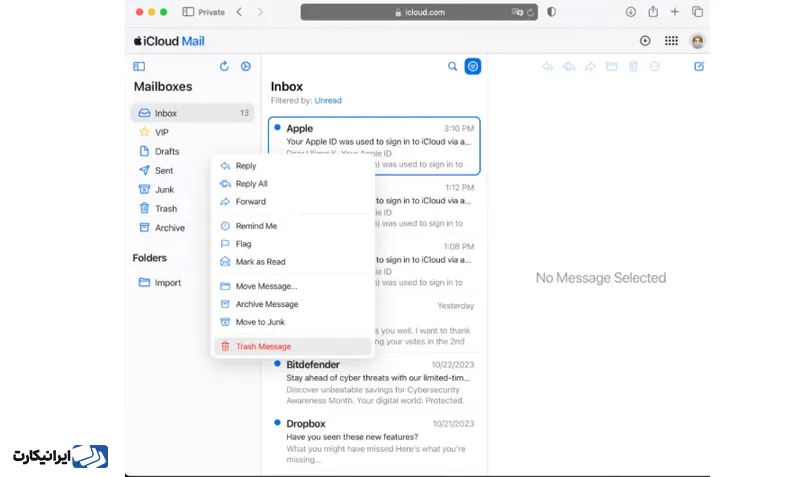Click the move to folder toolbar icon
This screenshot has height=477, width=800.
(x=612, y=66)
